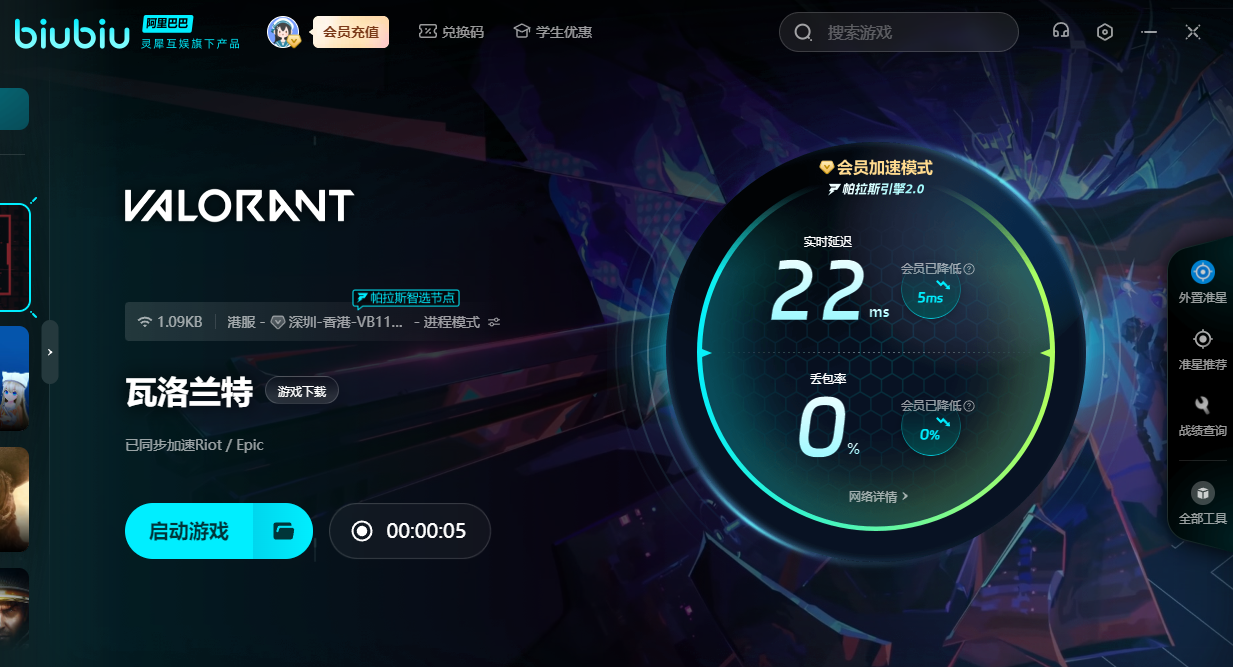This screenshot has width=1233, height=667.
Task: Open the 学生优惠 student discount menu
Action: point(553,32)
